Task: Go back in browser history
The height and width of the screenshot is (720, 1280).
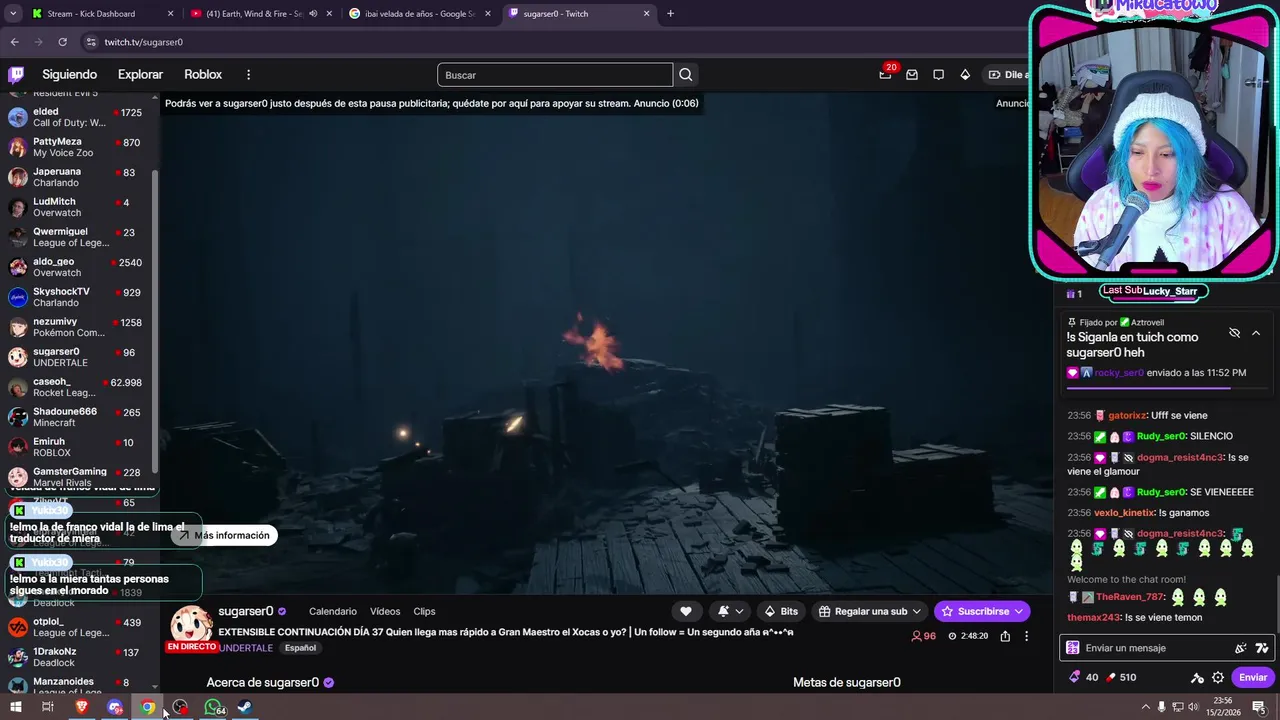Action: click(x=14, y=42)
